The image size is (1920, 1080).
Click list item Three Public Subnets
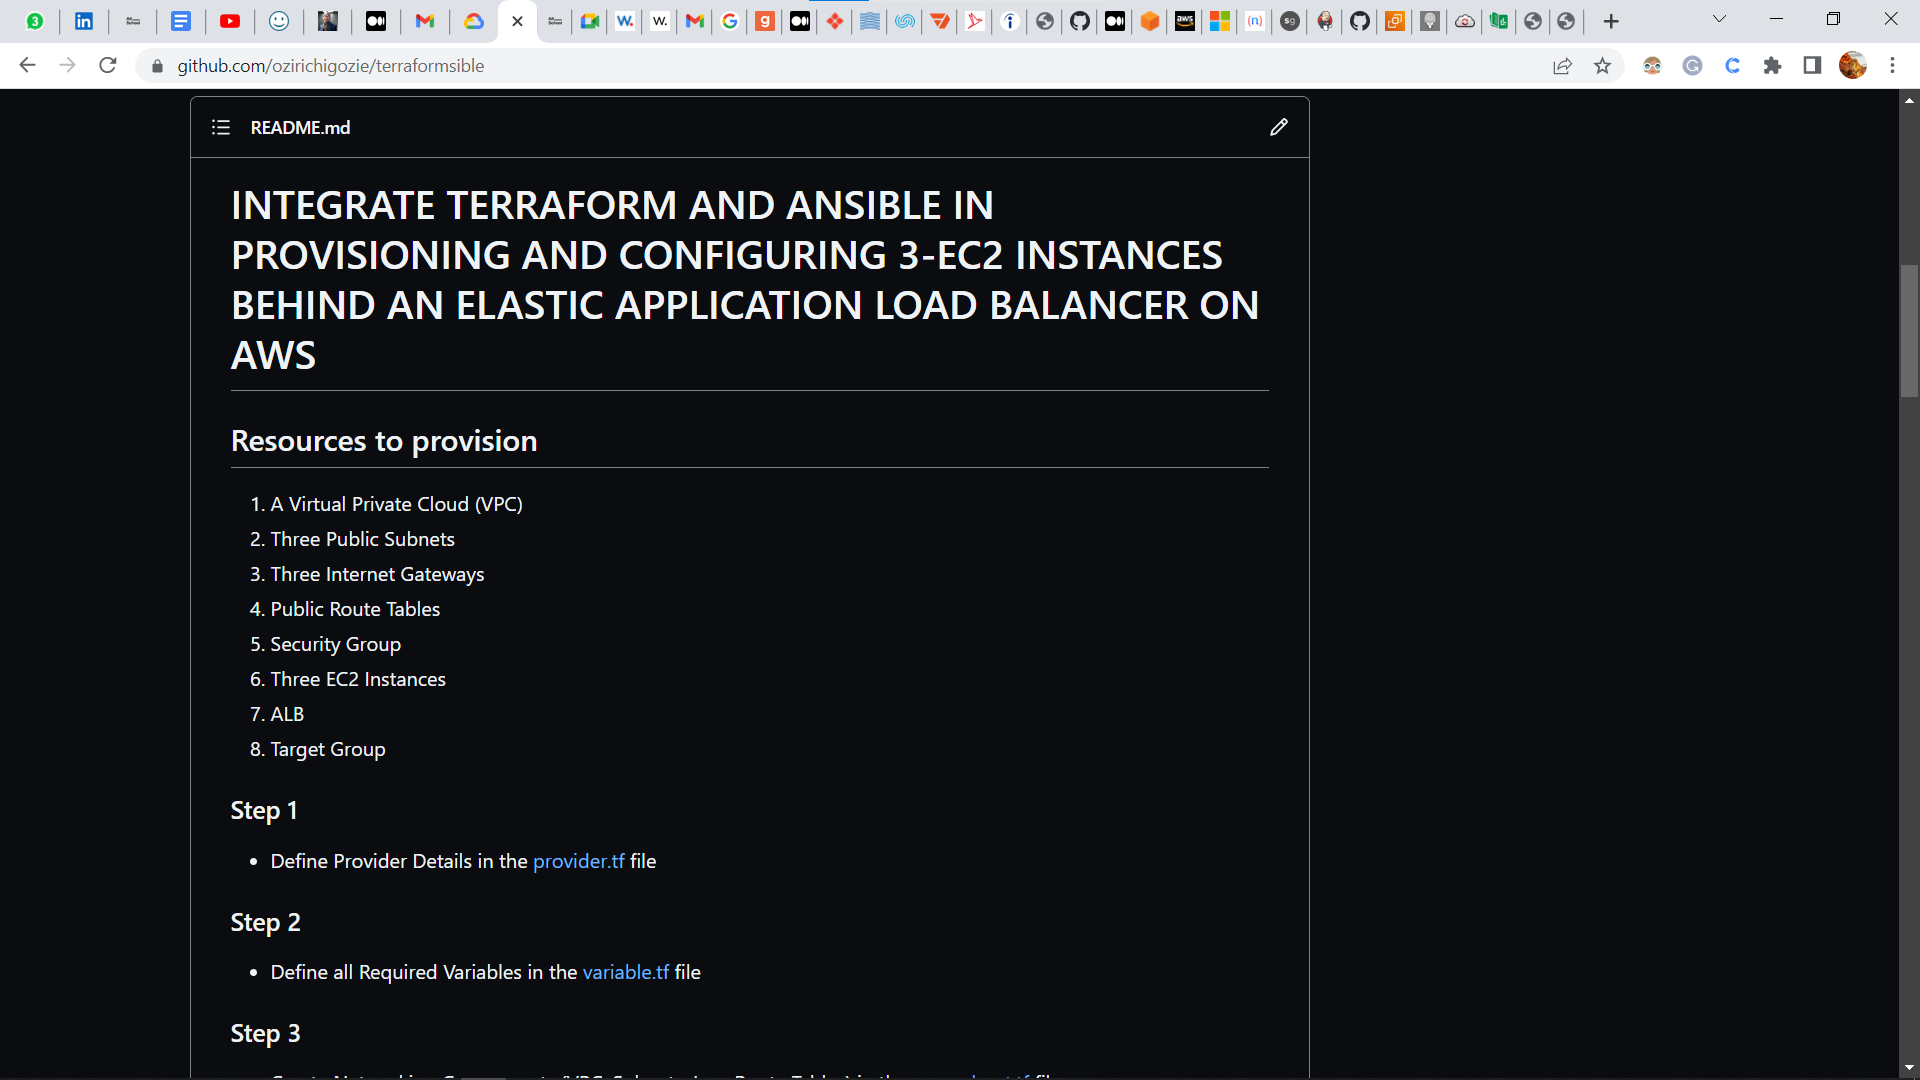click(362, 539)
